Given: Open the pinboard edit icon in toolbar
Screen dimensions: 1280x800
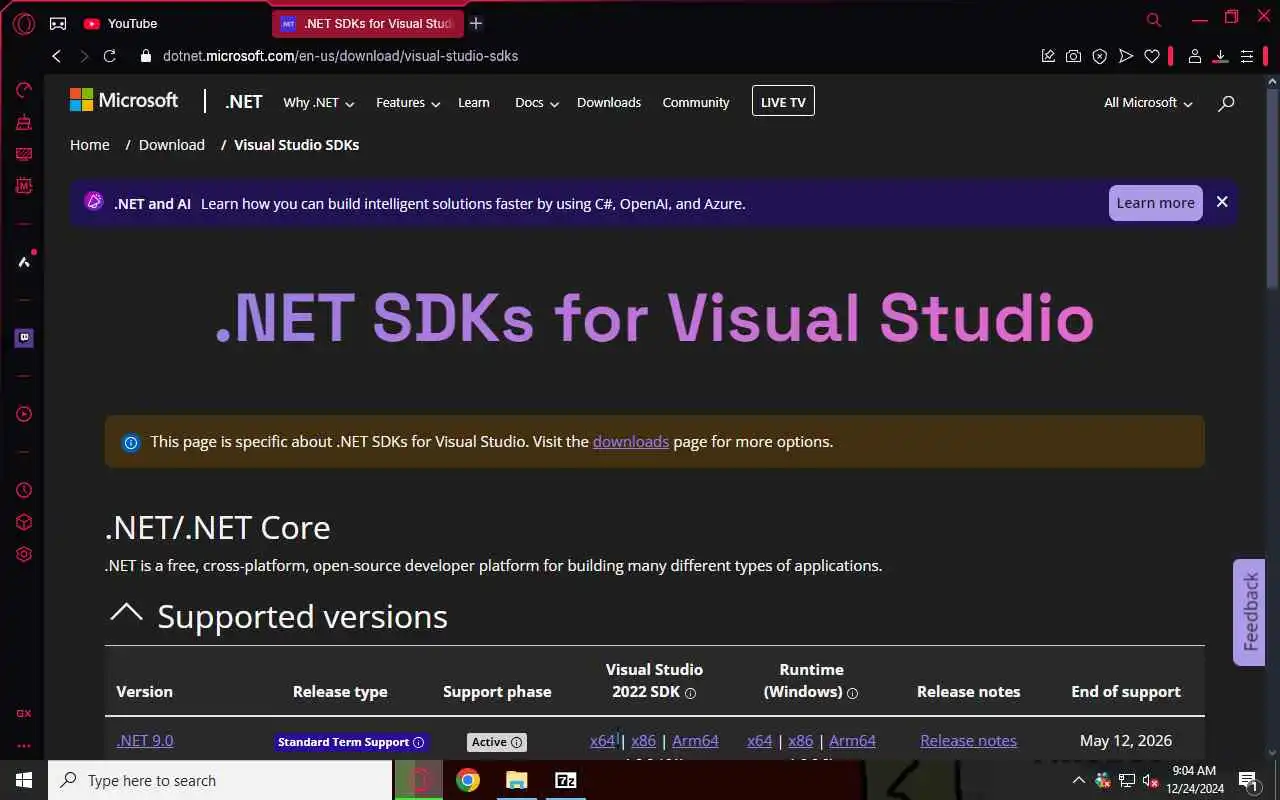Looking at the screenshot, I should click(1048, 56).
